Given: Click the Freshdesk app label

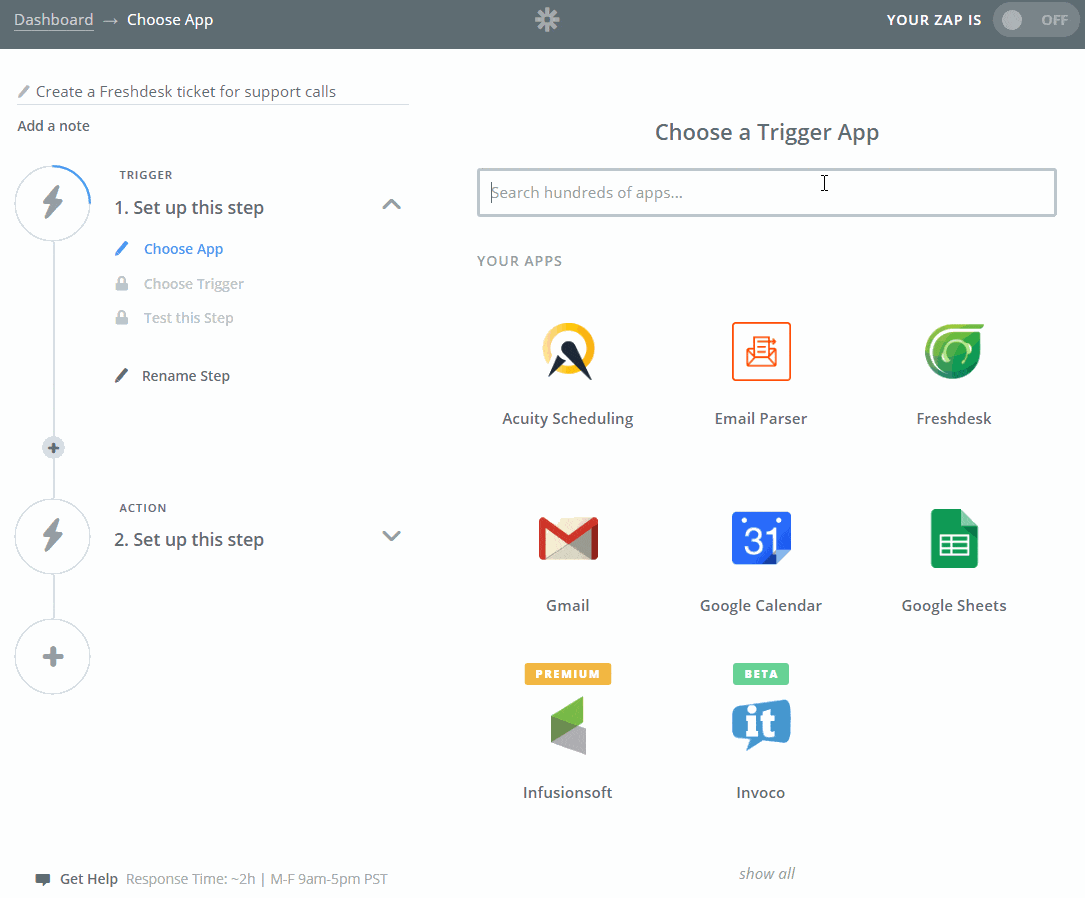Looking at the screenshot, I should coord(954,419).
